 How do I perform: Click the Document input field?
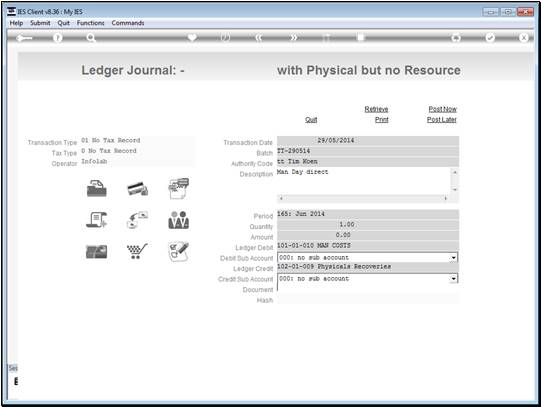point(368,289)
